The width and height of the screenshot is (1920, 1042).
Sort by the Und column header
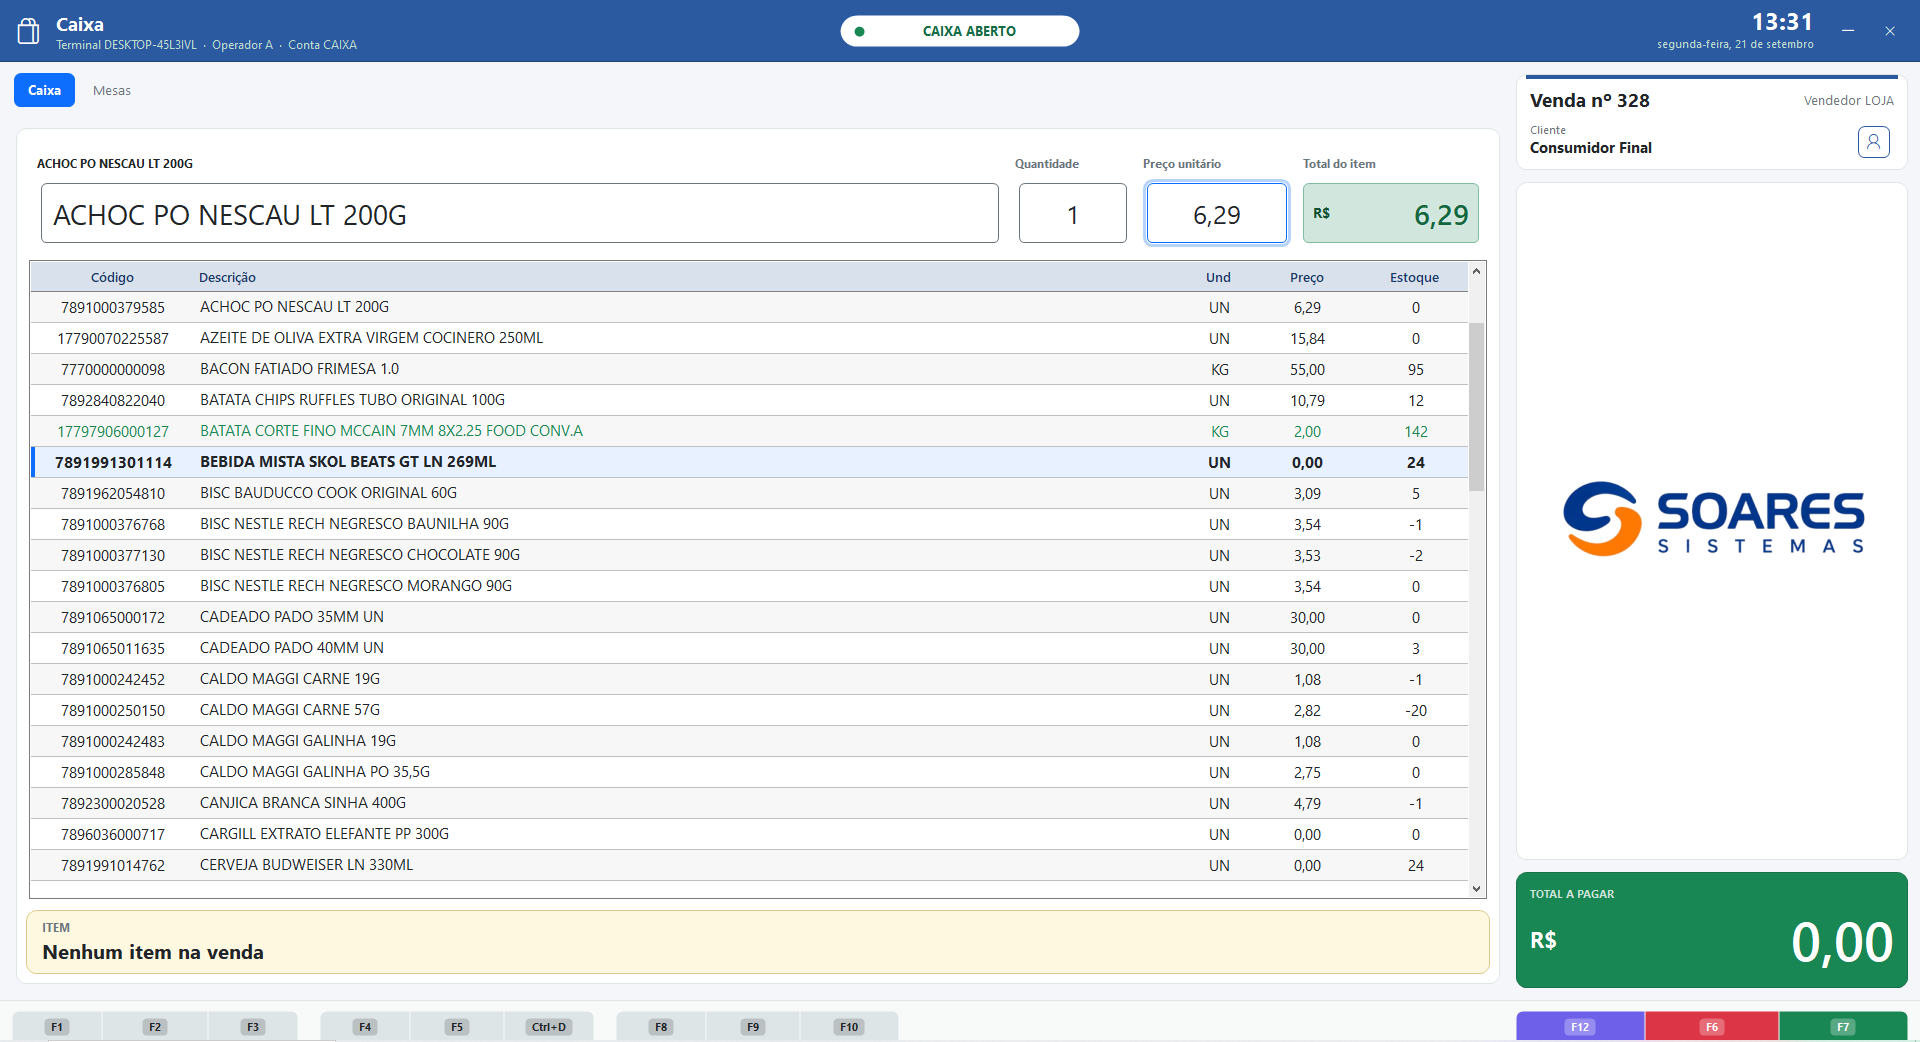pyautogui.click(x=1218, y=277)
